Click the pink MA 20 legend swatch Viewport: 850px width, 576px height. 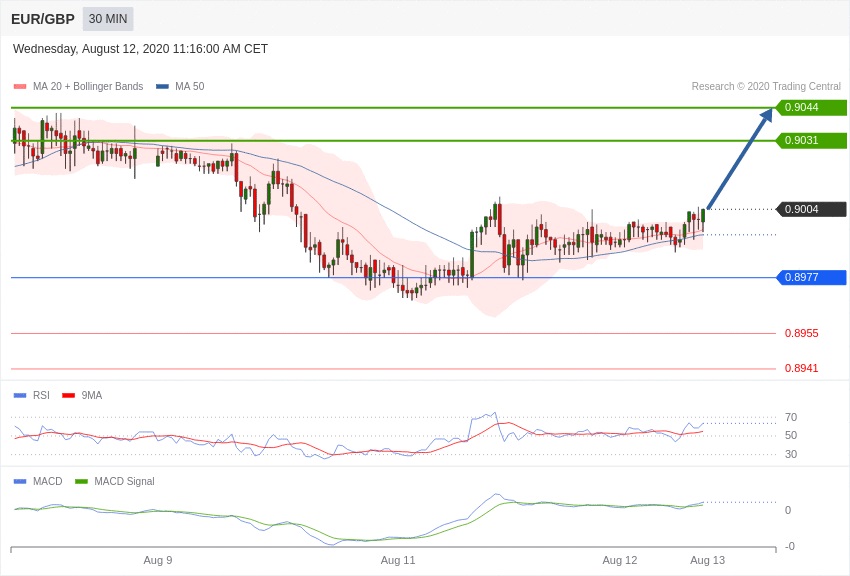(x=20, y=87)
